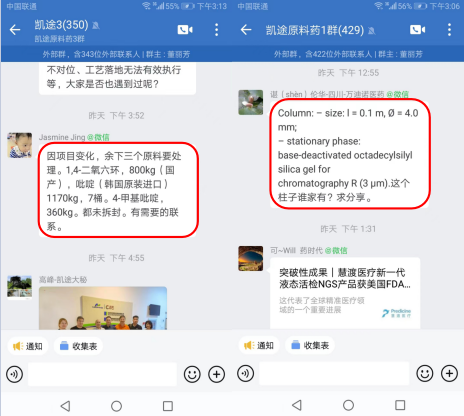Open emoji picker in left chat

[192, 374]
